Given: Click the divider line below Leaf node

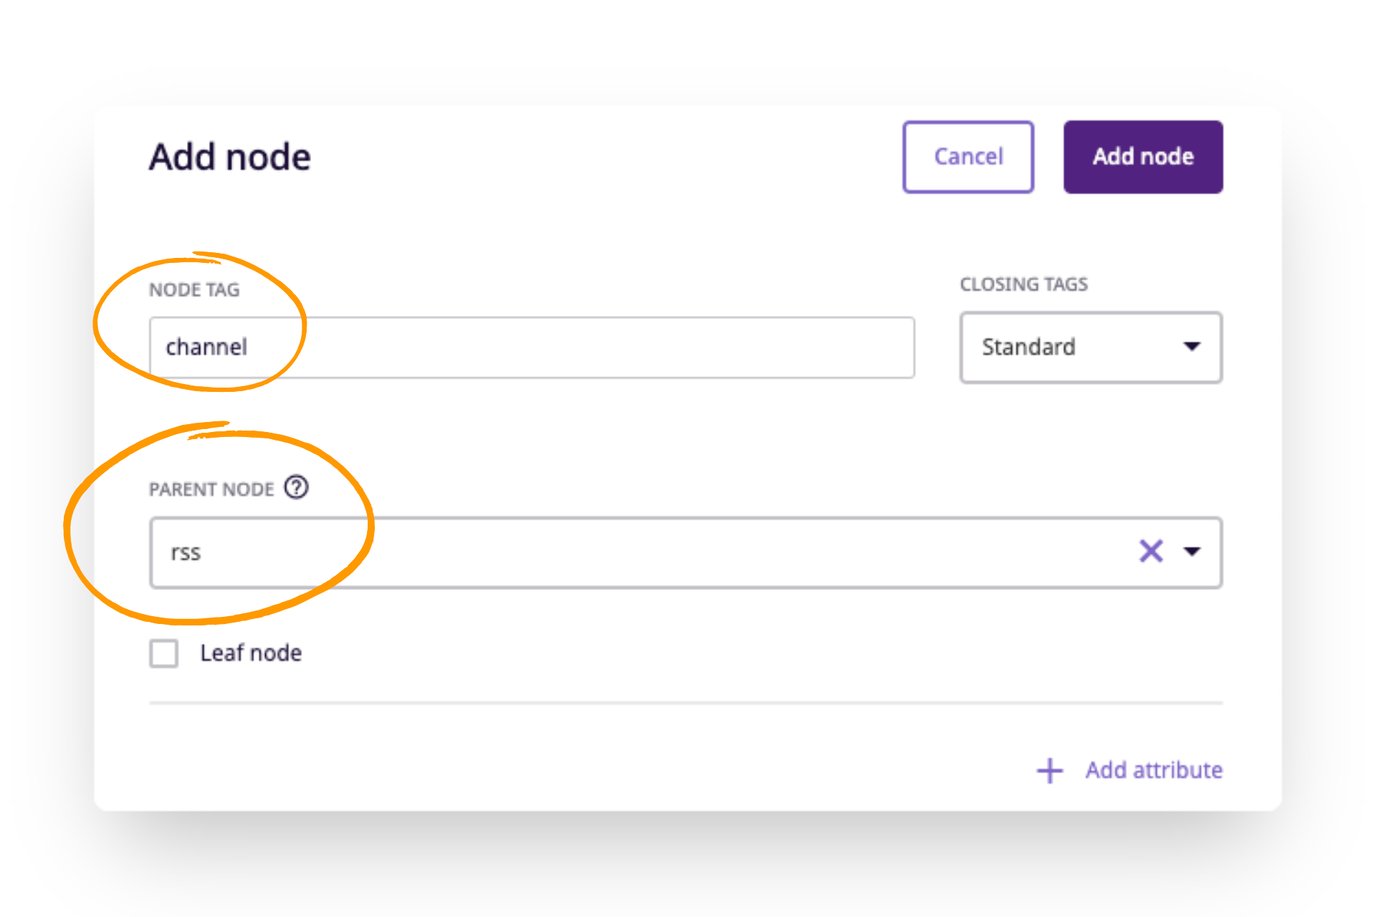Looking at the screenshot, I should (x=686, y=703).
